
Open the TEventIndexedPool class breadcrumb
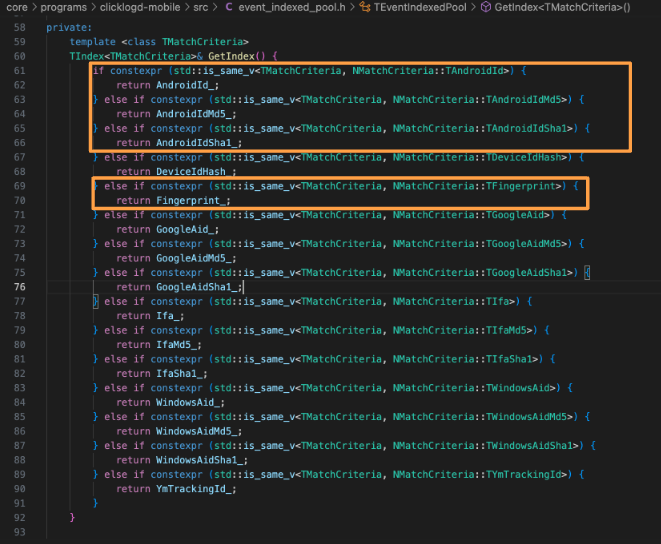coord(420,7)
